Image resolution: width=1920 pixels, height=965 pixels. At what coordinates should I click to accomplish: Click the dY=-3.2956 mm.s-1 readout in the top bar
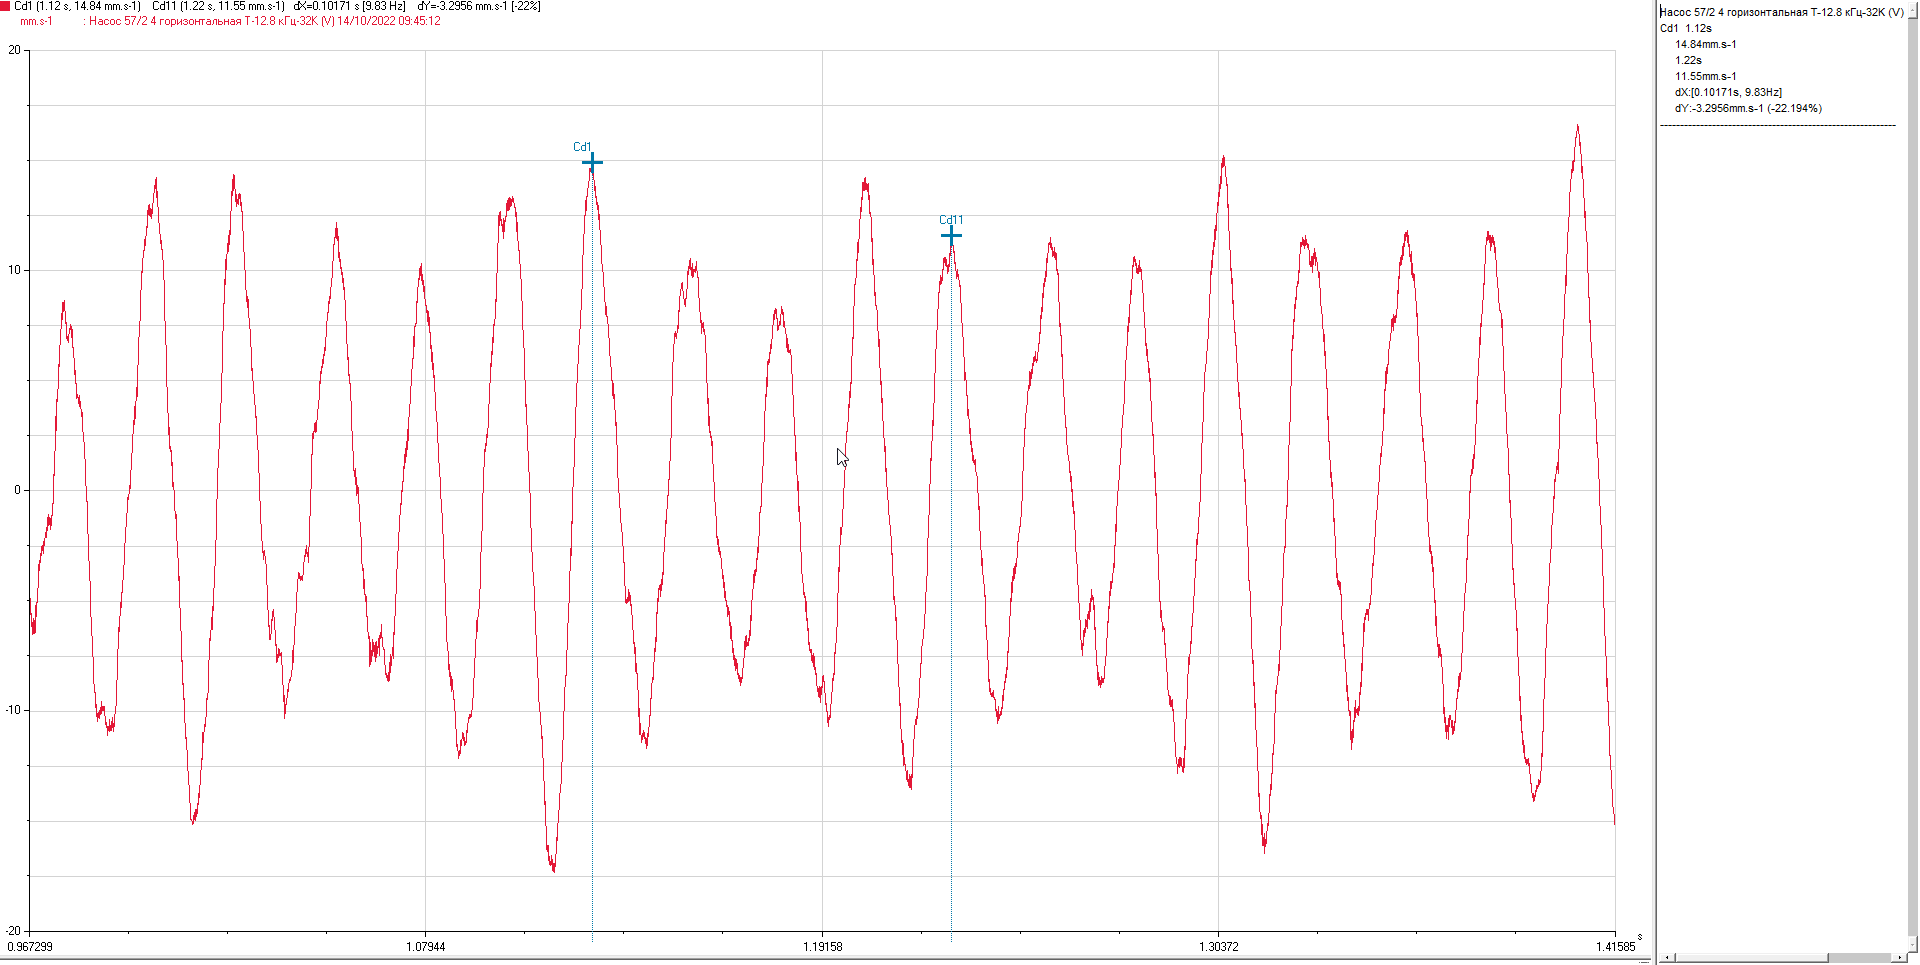point(479,6)
